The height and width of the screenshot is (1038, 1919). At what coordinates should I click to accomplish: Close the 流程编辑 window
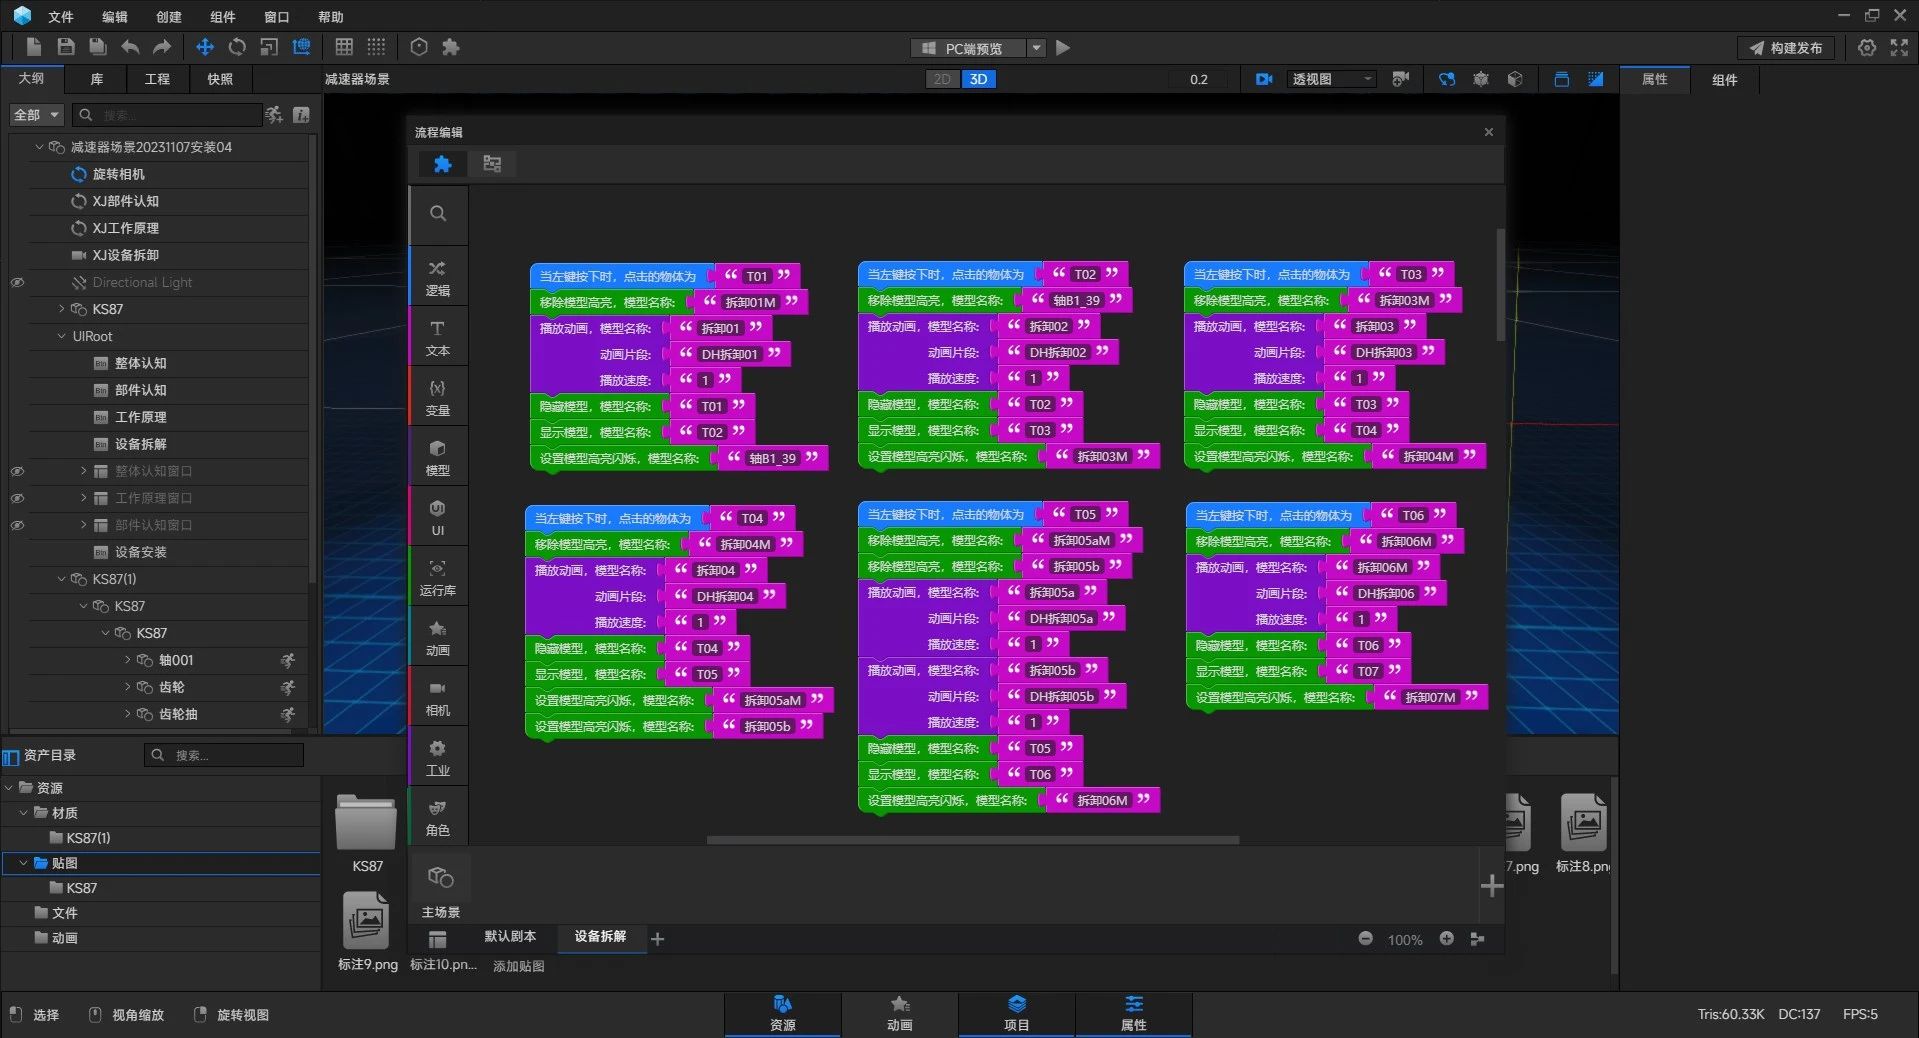pyautogui.click(x=1488, y=132)
